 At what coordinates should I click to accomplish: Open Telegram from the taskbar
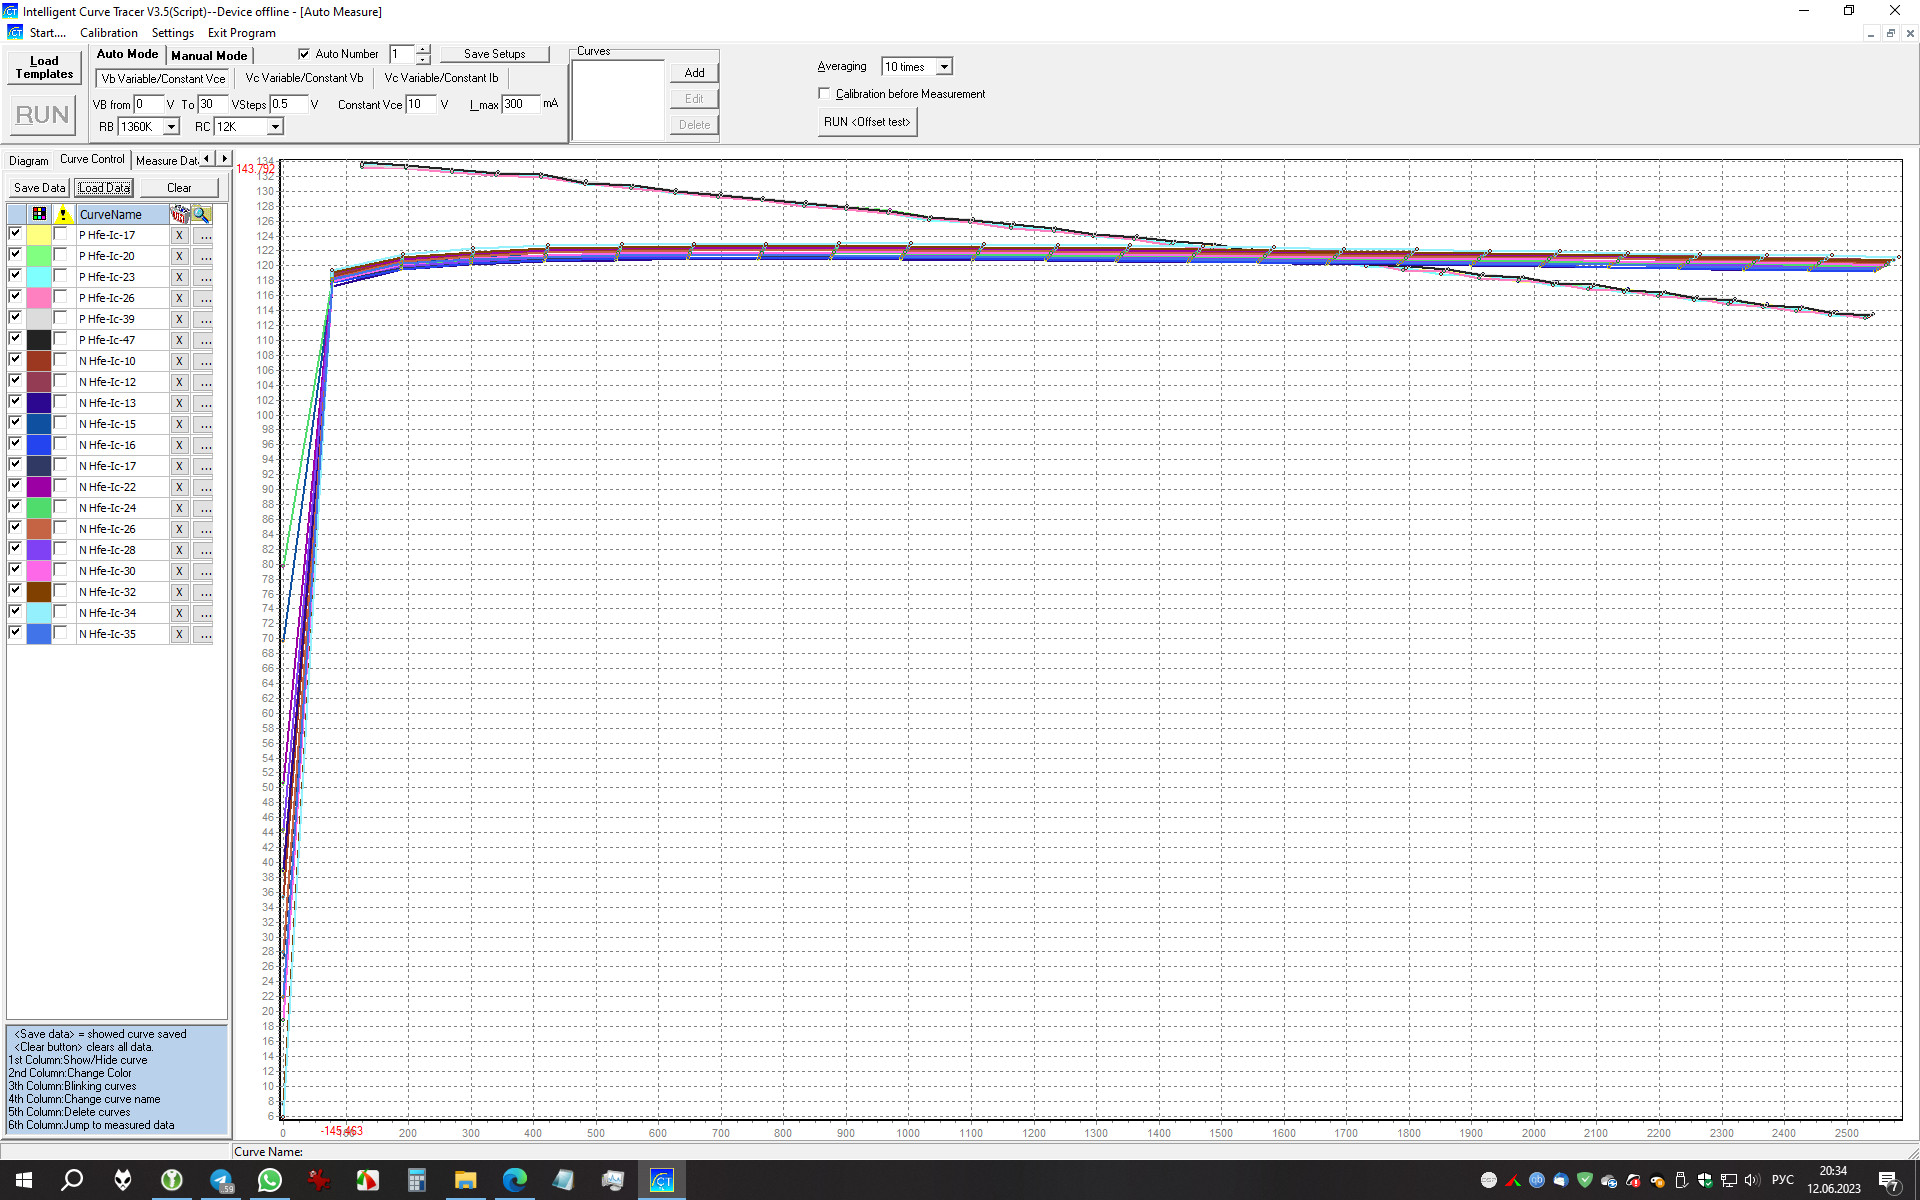221,1180
